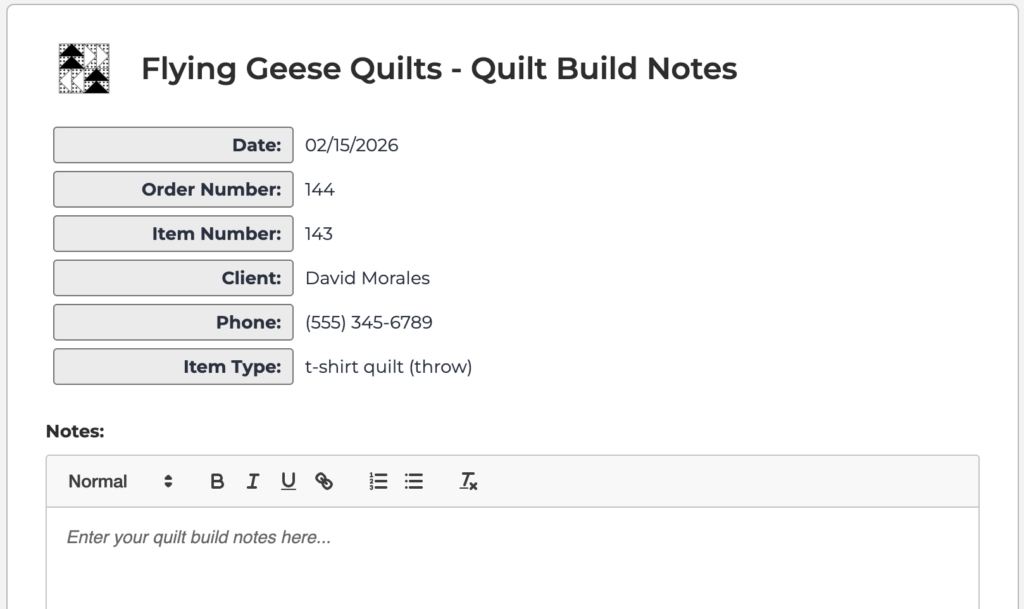Insert a link using the chain icon
1024x609 pixels.
coord(324,481)
